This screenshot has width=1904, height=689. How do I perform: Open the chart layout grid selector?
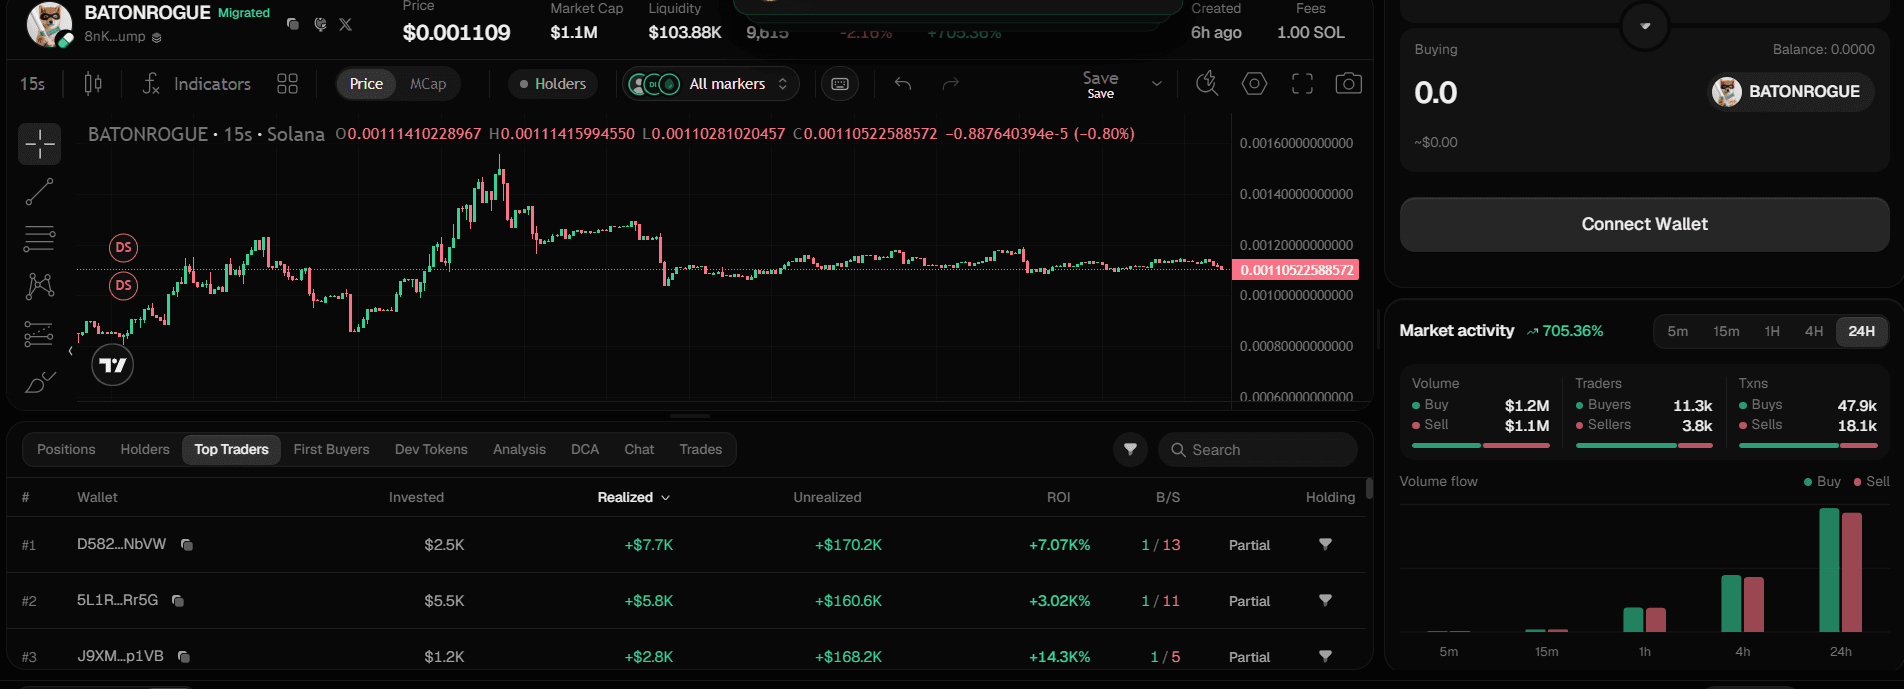tap(287, 84)
